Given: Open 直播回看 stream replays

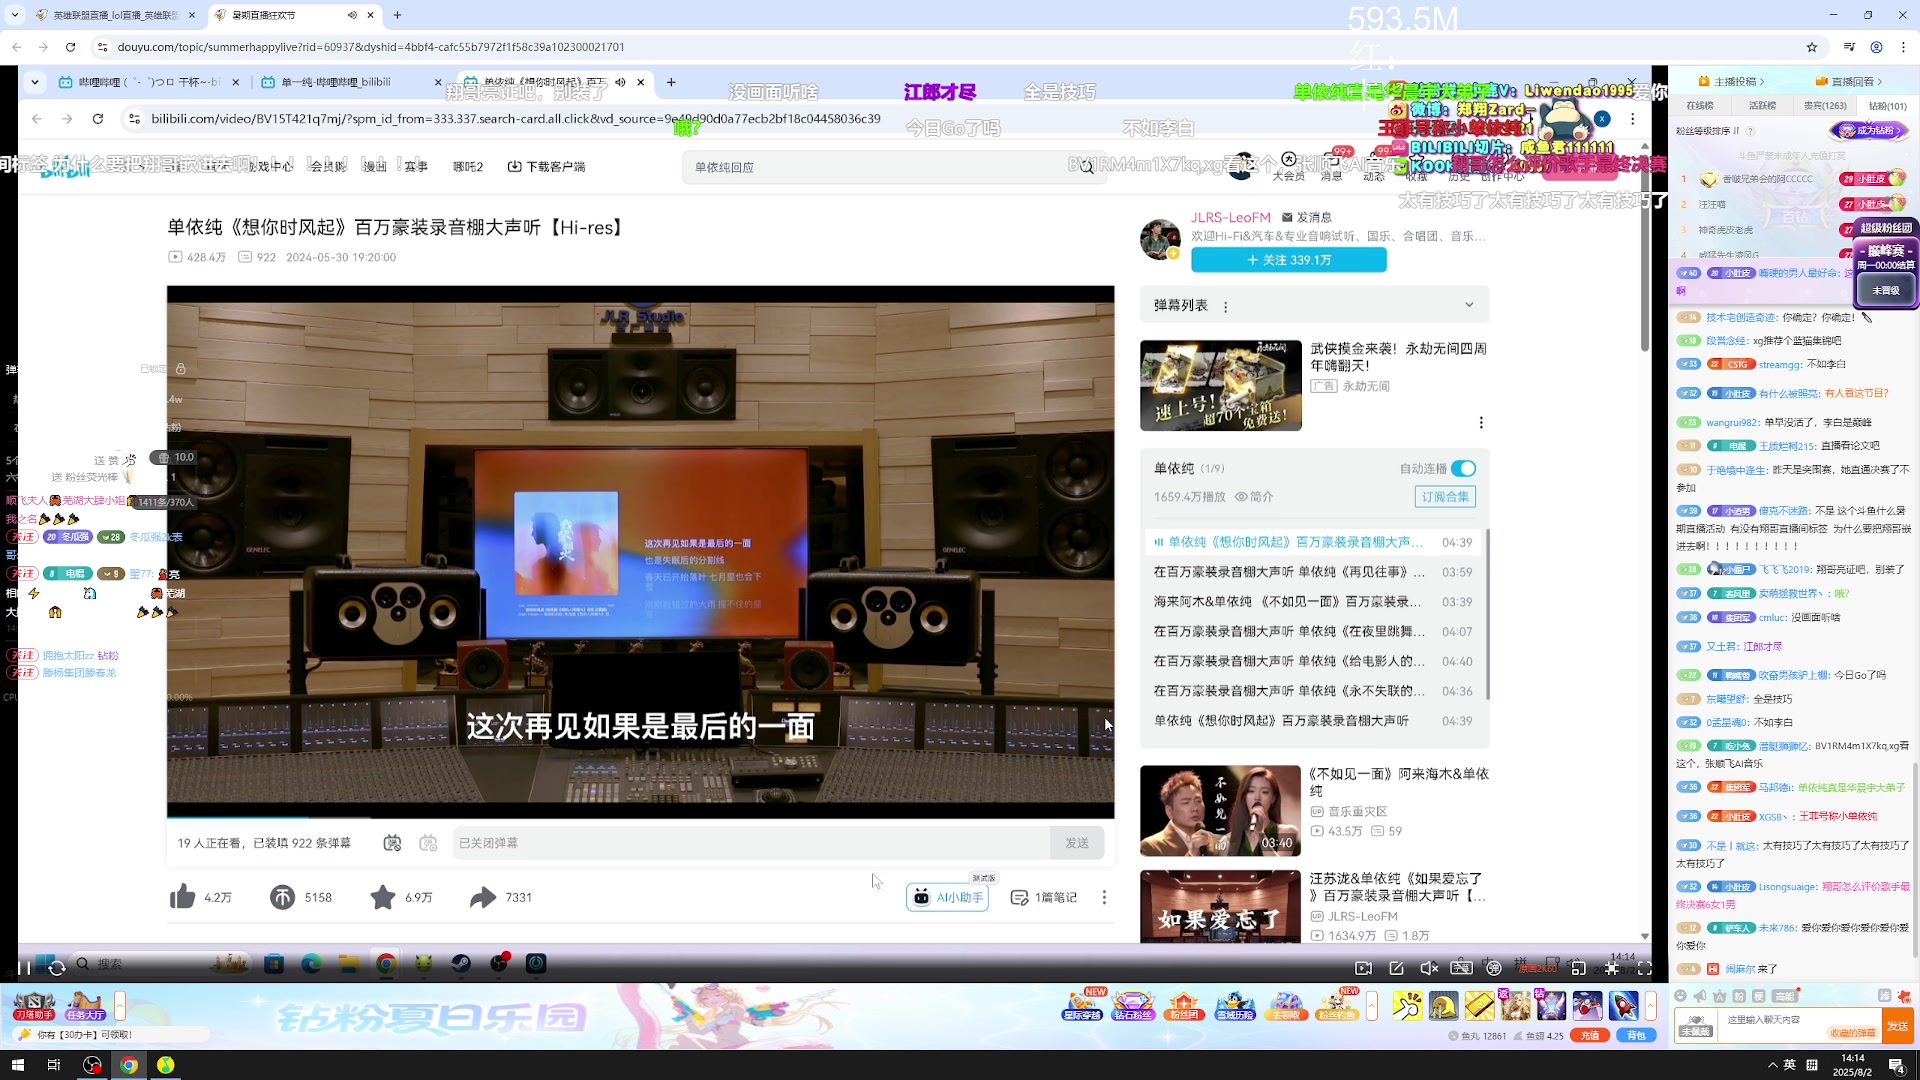Looking at the screenshot, I should pyautogui.click(x=1849, y=82).
